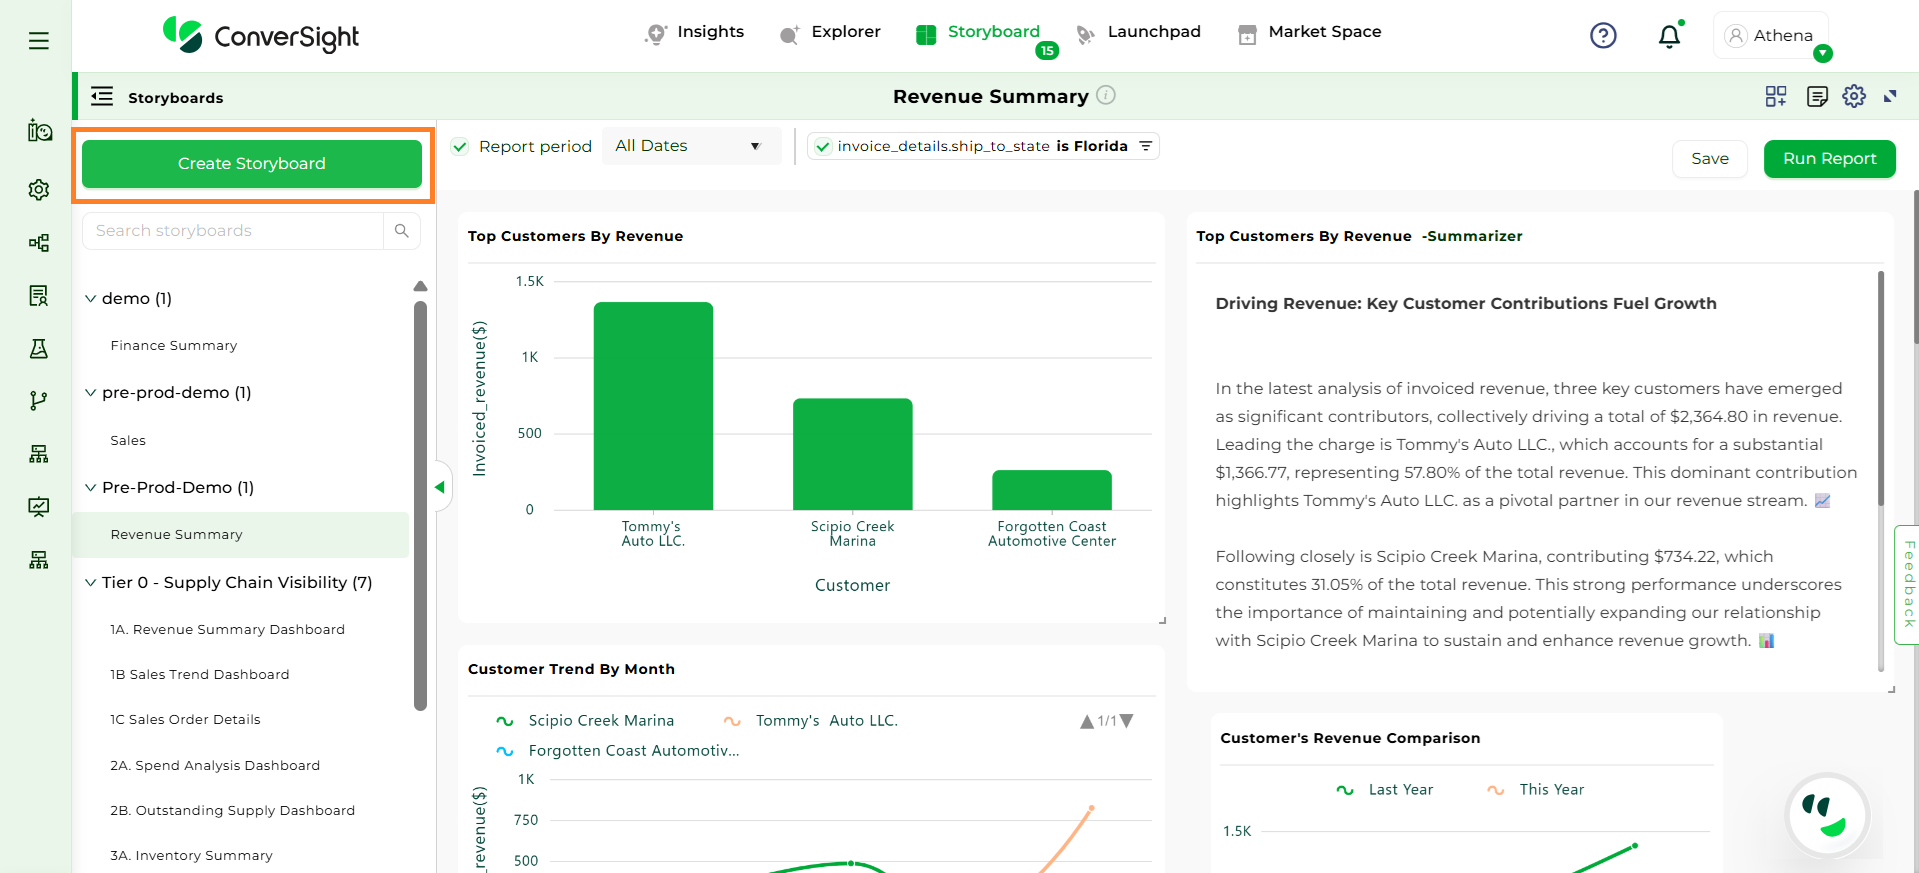Collapse the demo (1) folder
The image size is (1919, 873).
click(x=91, y=299)
